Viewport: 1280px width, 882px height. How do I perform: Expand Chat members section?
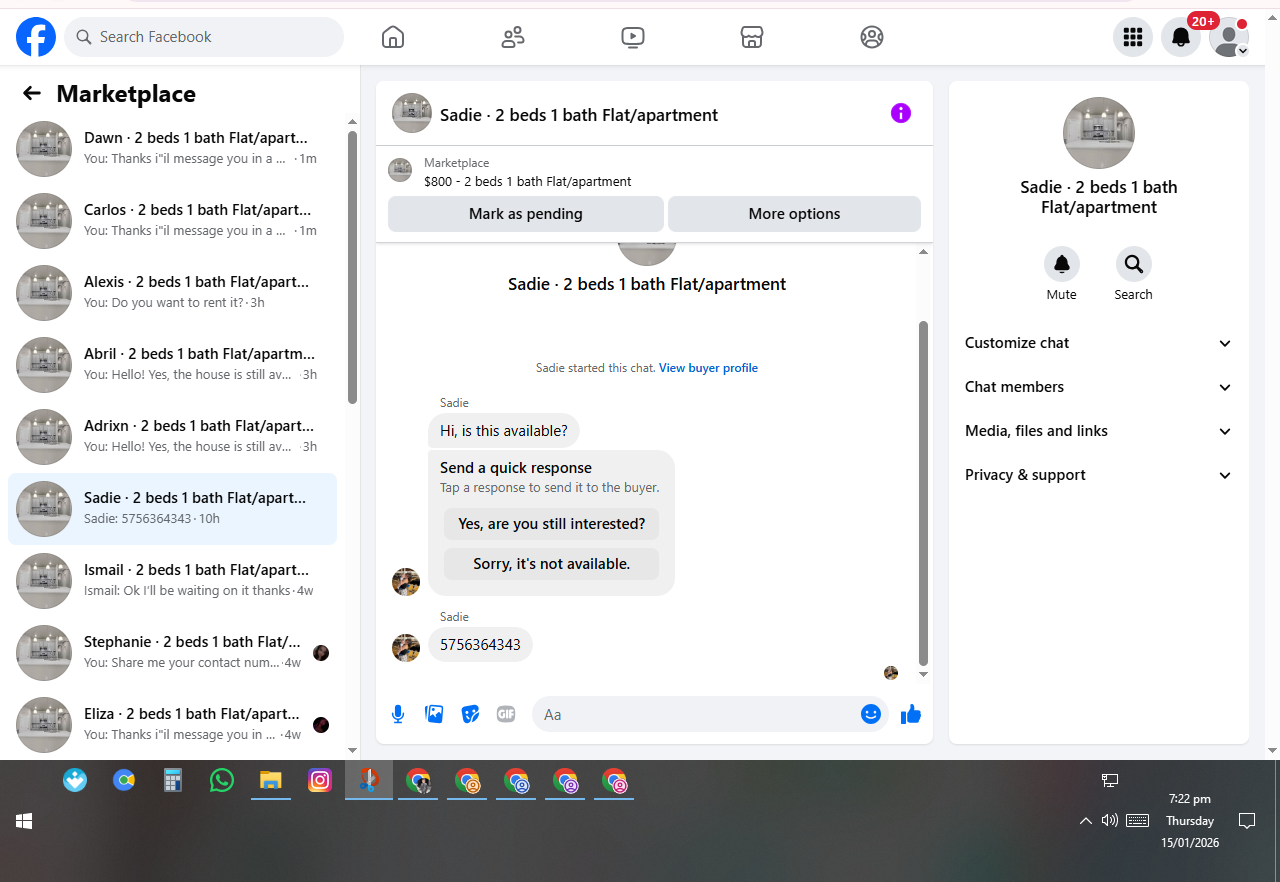tap(1098, 387)
